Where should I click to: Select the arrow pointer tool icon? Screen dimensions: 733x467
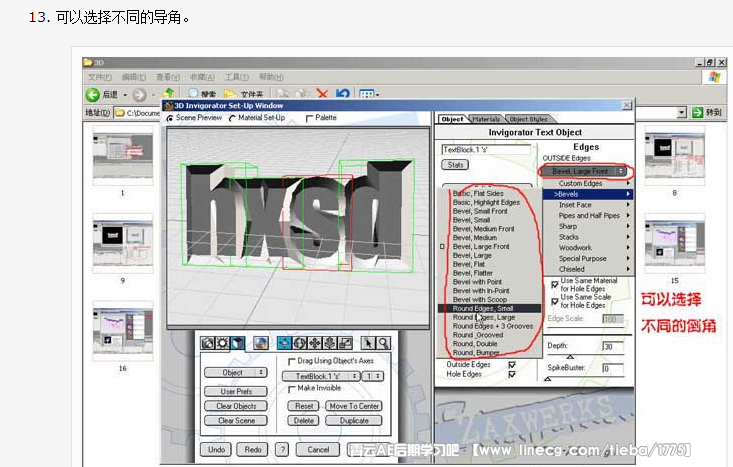[368, 344]
